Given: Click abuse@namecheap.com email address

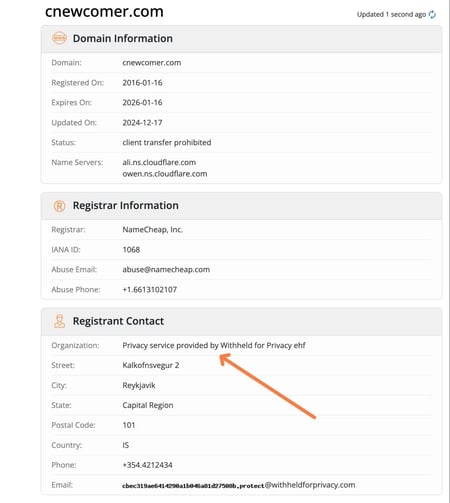Looking at the screenshot, I should tap(166, 269).
